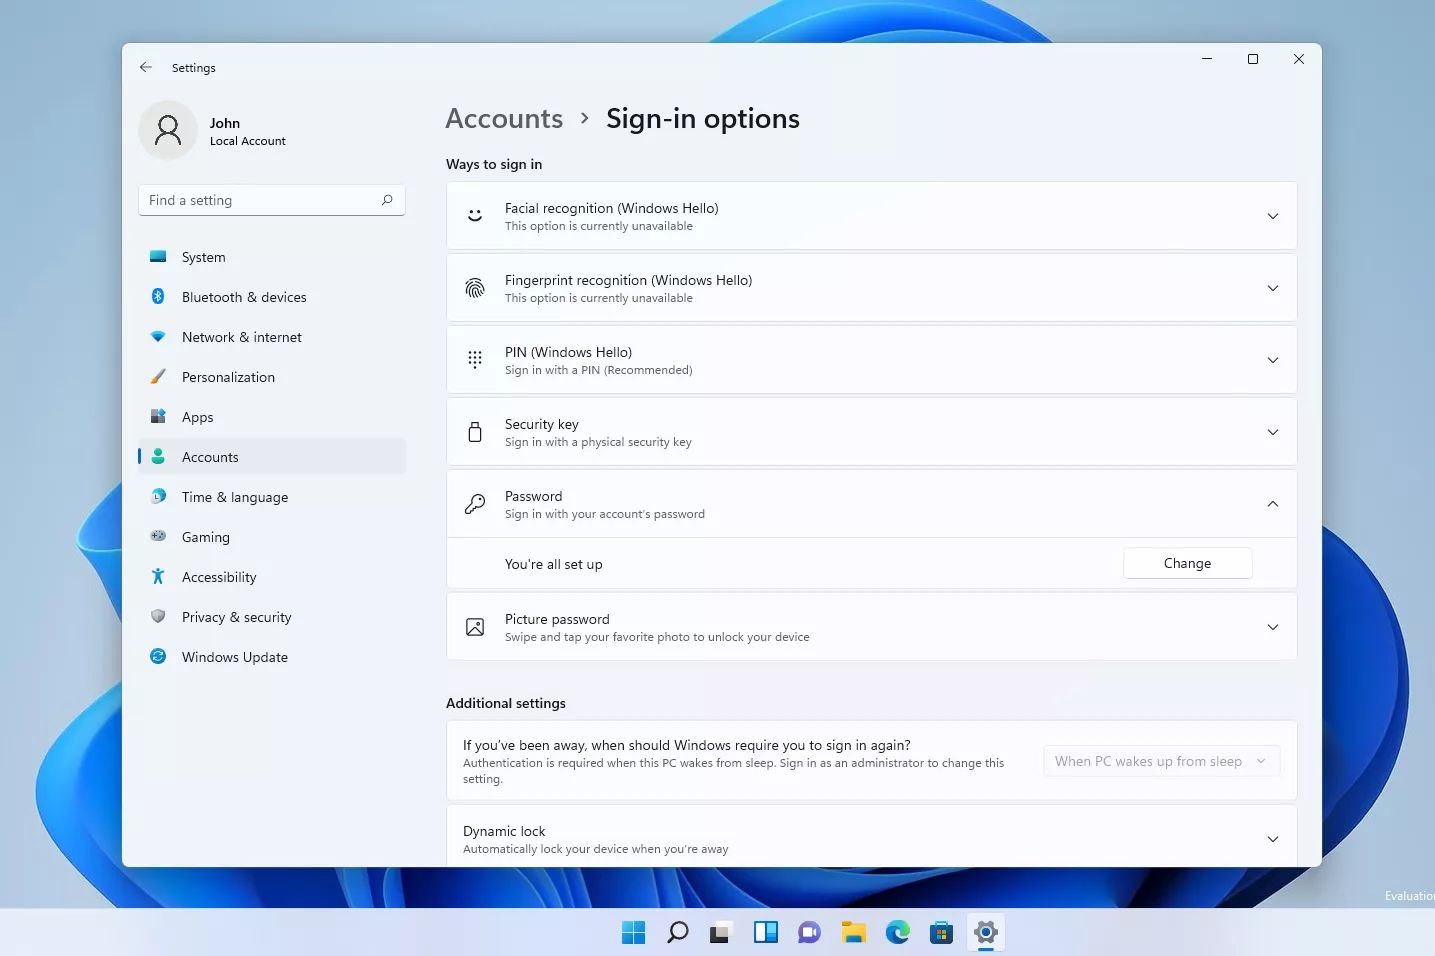The width and height of the screenshot is (1435, 956).
Task: Click the Find a setting field
Action: 271,200
